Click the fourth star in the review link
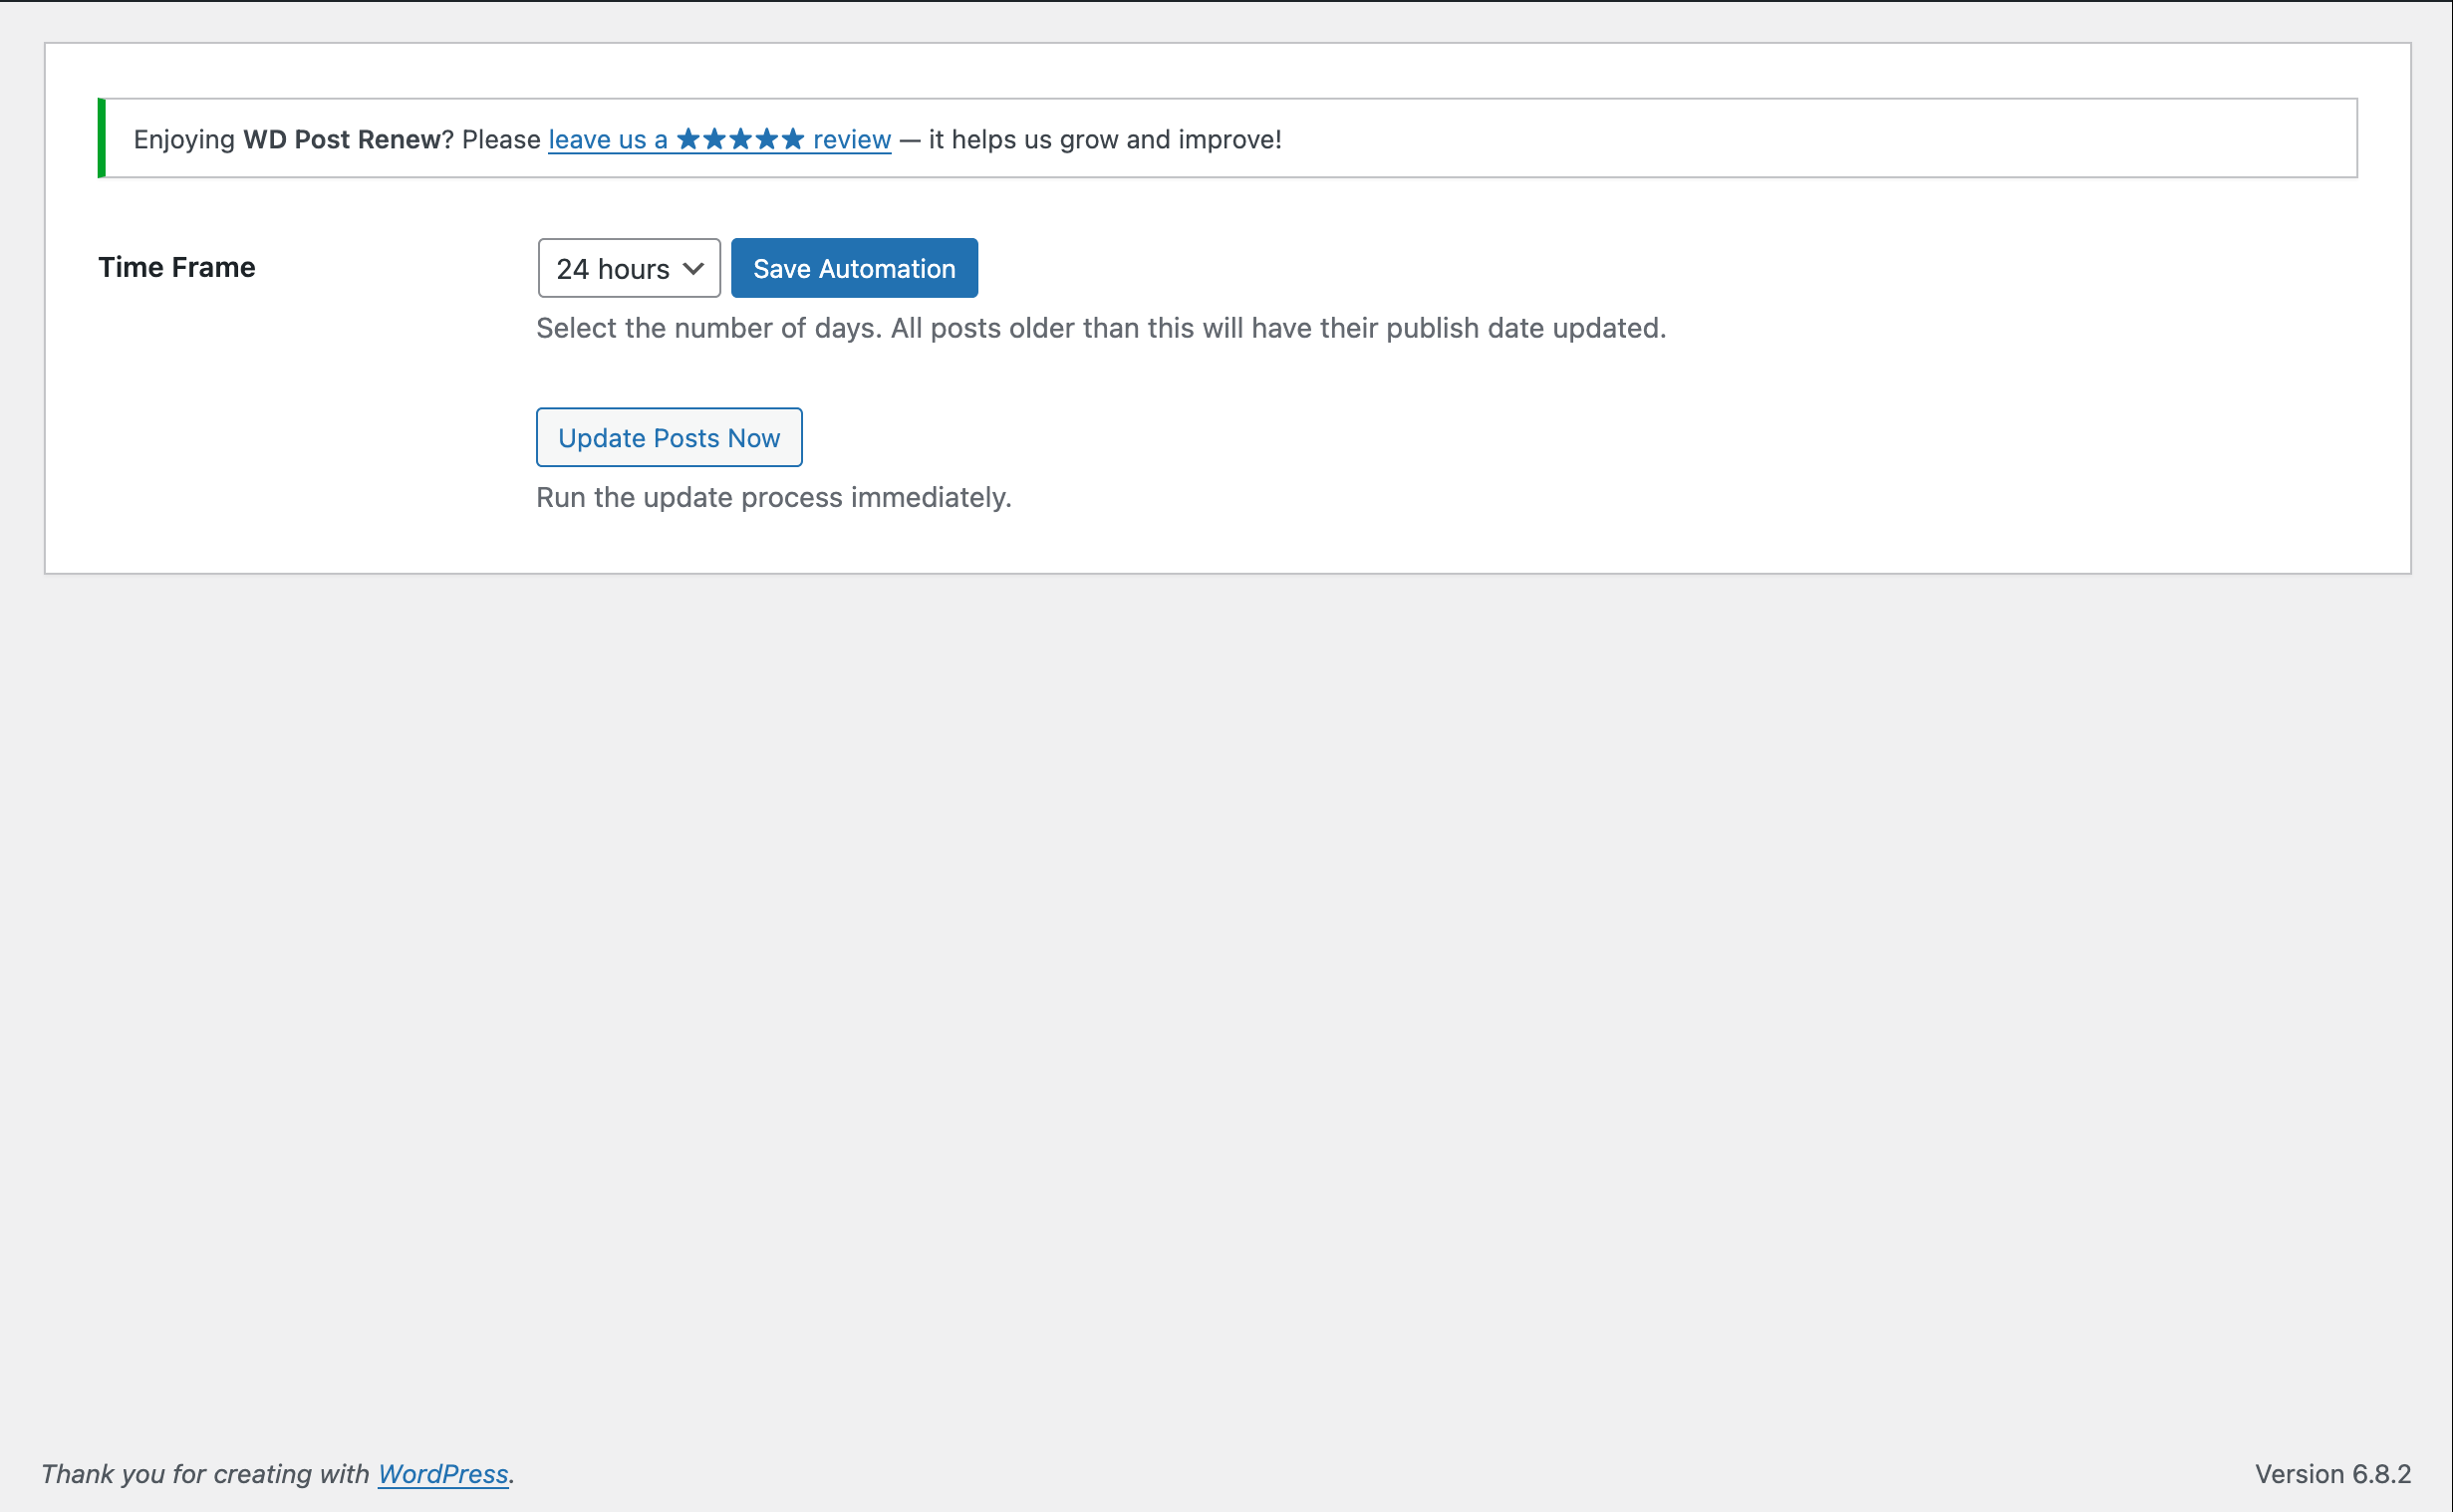Image resolution: width=2453 pixels, height=1512 pixels. point(767,139)
